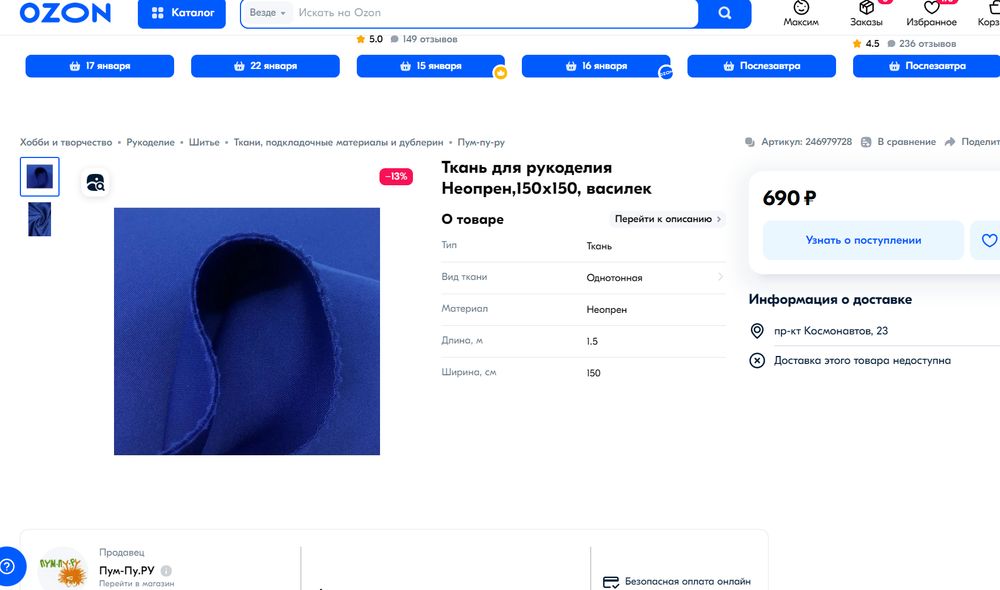Viewport: 1000px width, 590px height.
Task: Open the Каталог menu
Action: pyautogui.click(x=181, y=14)
